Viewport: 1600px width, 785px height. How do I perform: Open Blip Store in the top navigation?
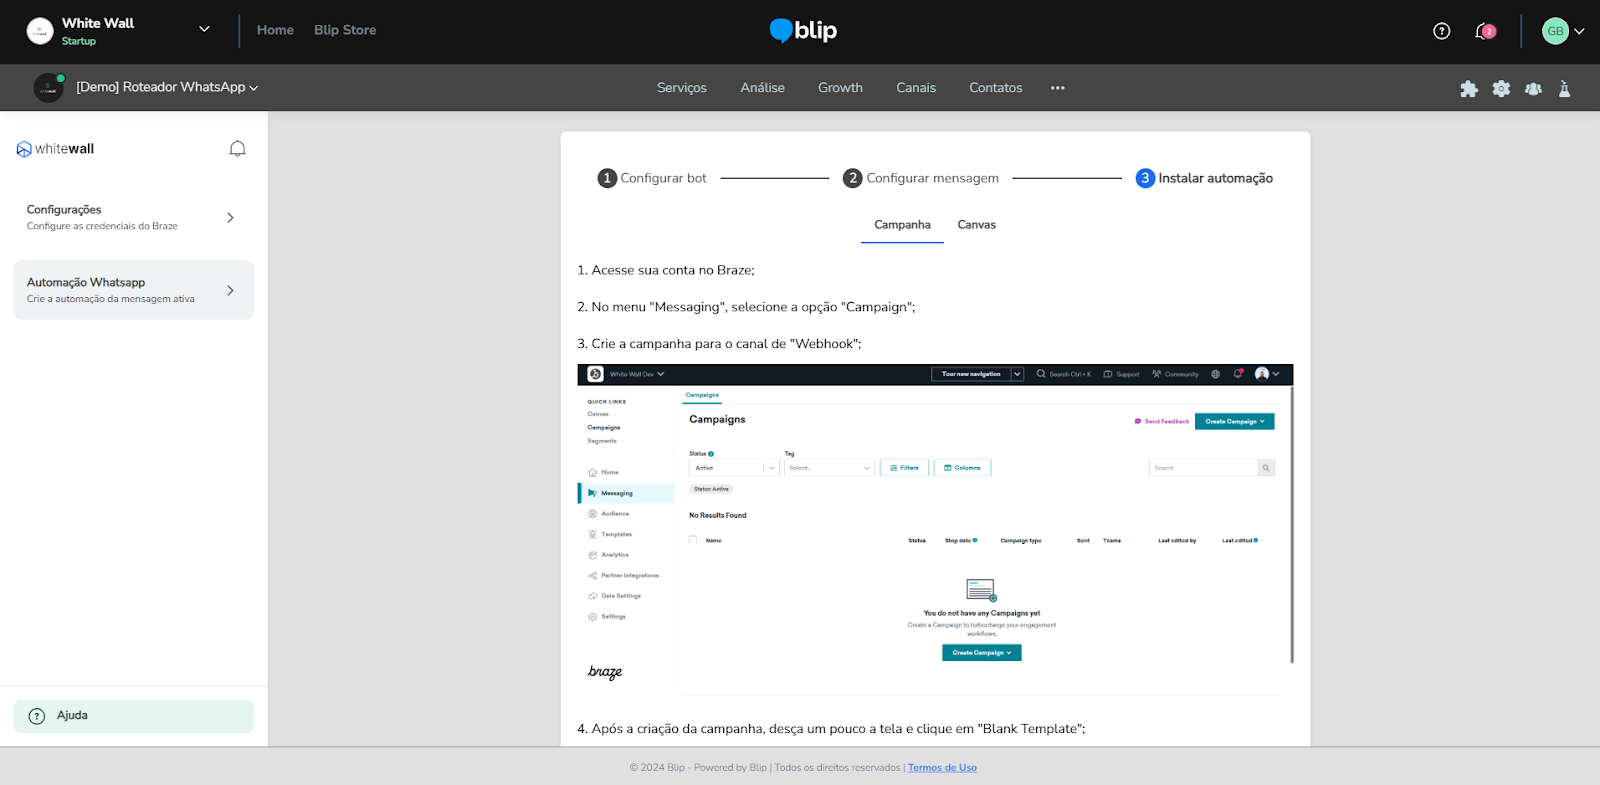click(x=345, y=30)
